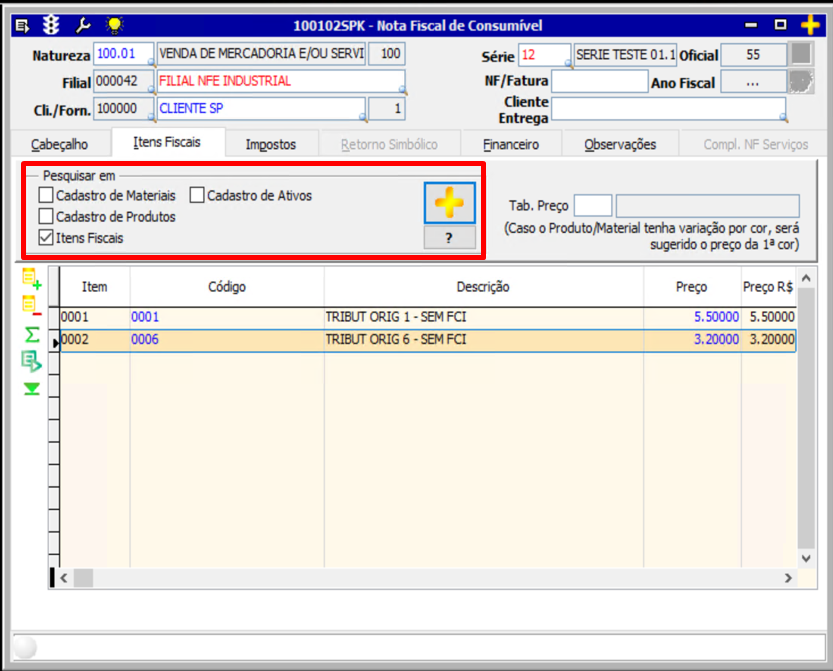Click the Tab. Preço code field
Image resolution: width=833 pixels, height=671 pixels.
(593, 205)
